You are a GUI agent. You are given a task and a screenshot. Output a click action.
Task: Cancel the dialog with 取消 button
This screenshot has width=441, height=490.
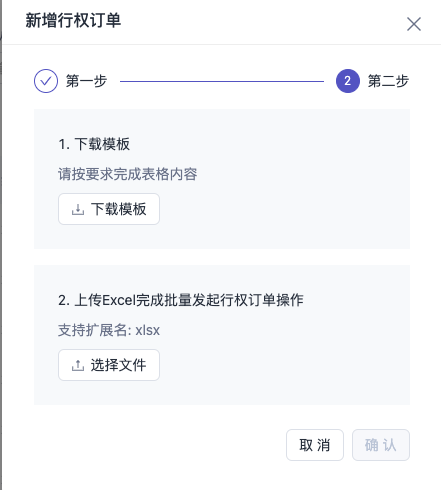pyautogui.click(x=315, y=445)
